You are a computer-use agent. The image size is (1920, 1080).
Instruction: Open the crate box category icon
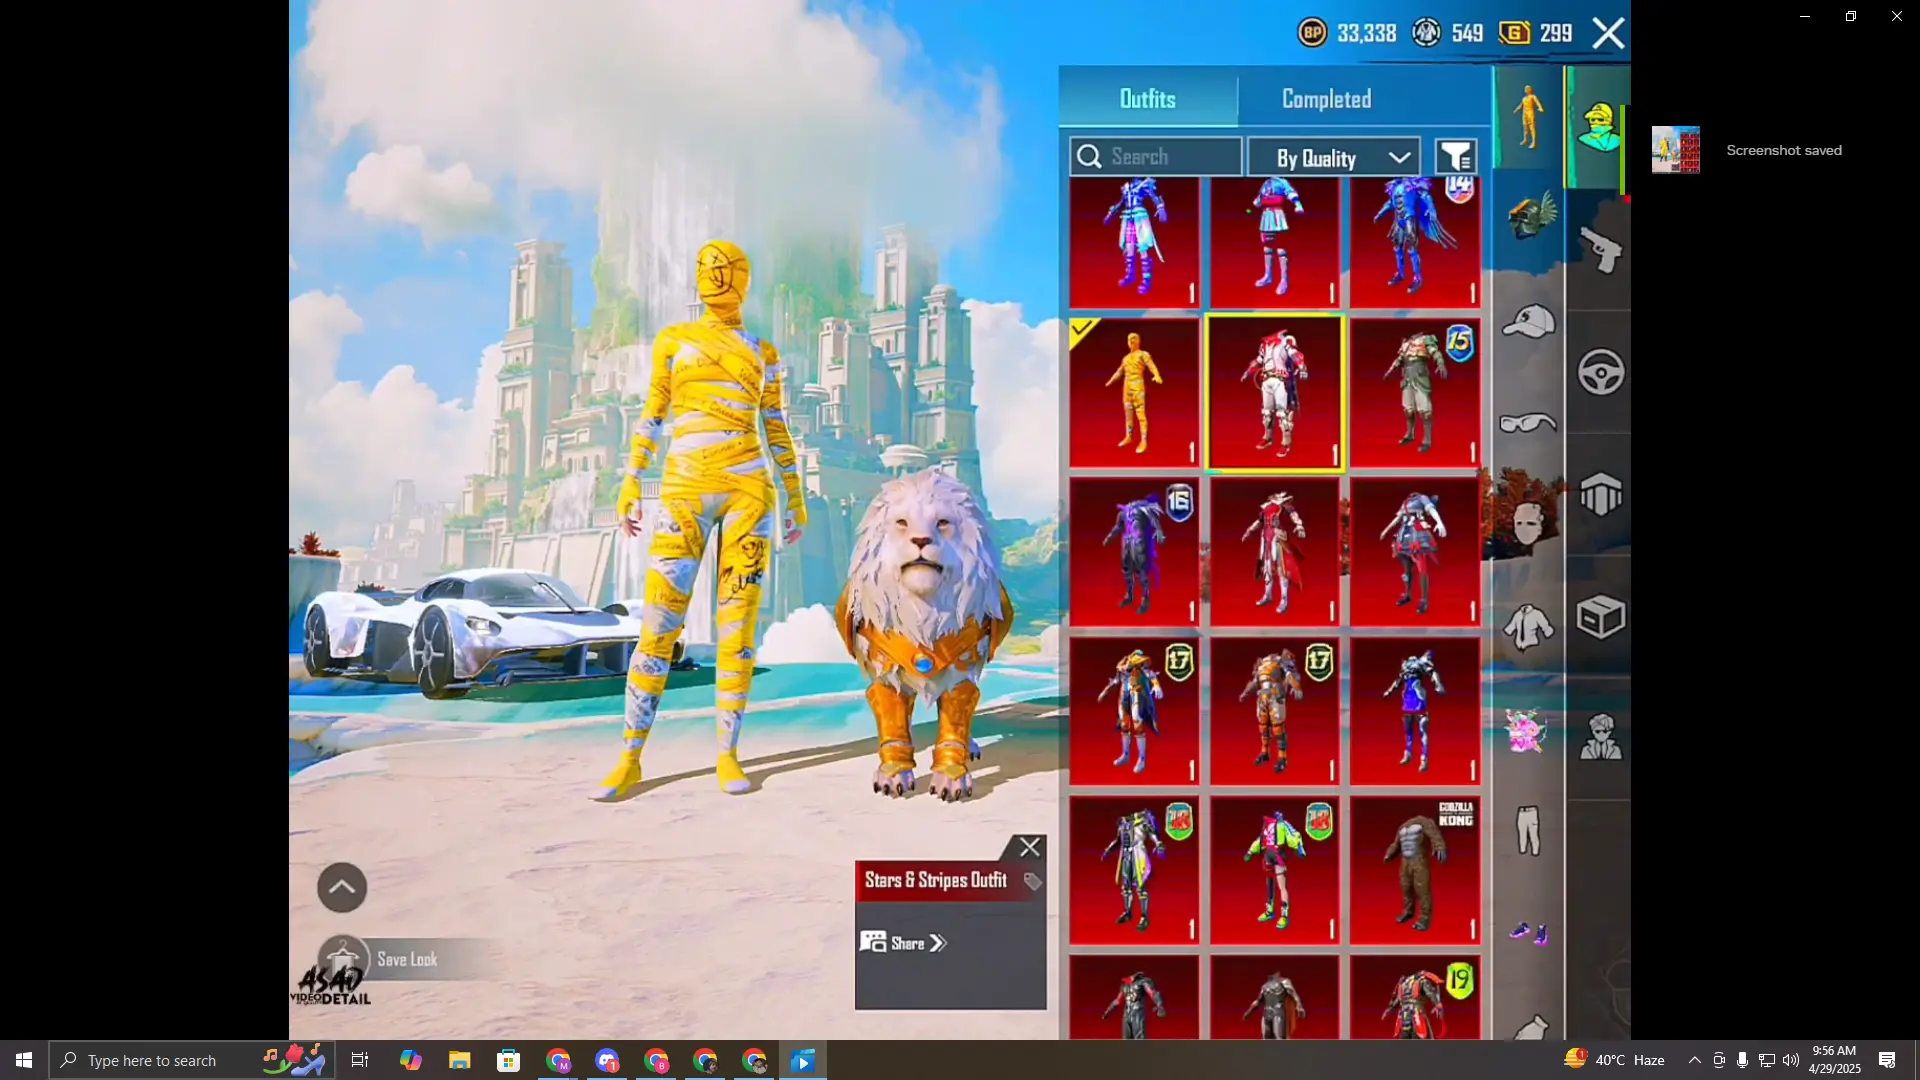1600,617
